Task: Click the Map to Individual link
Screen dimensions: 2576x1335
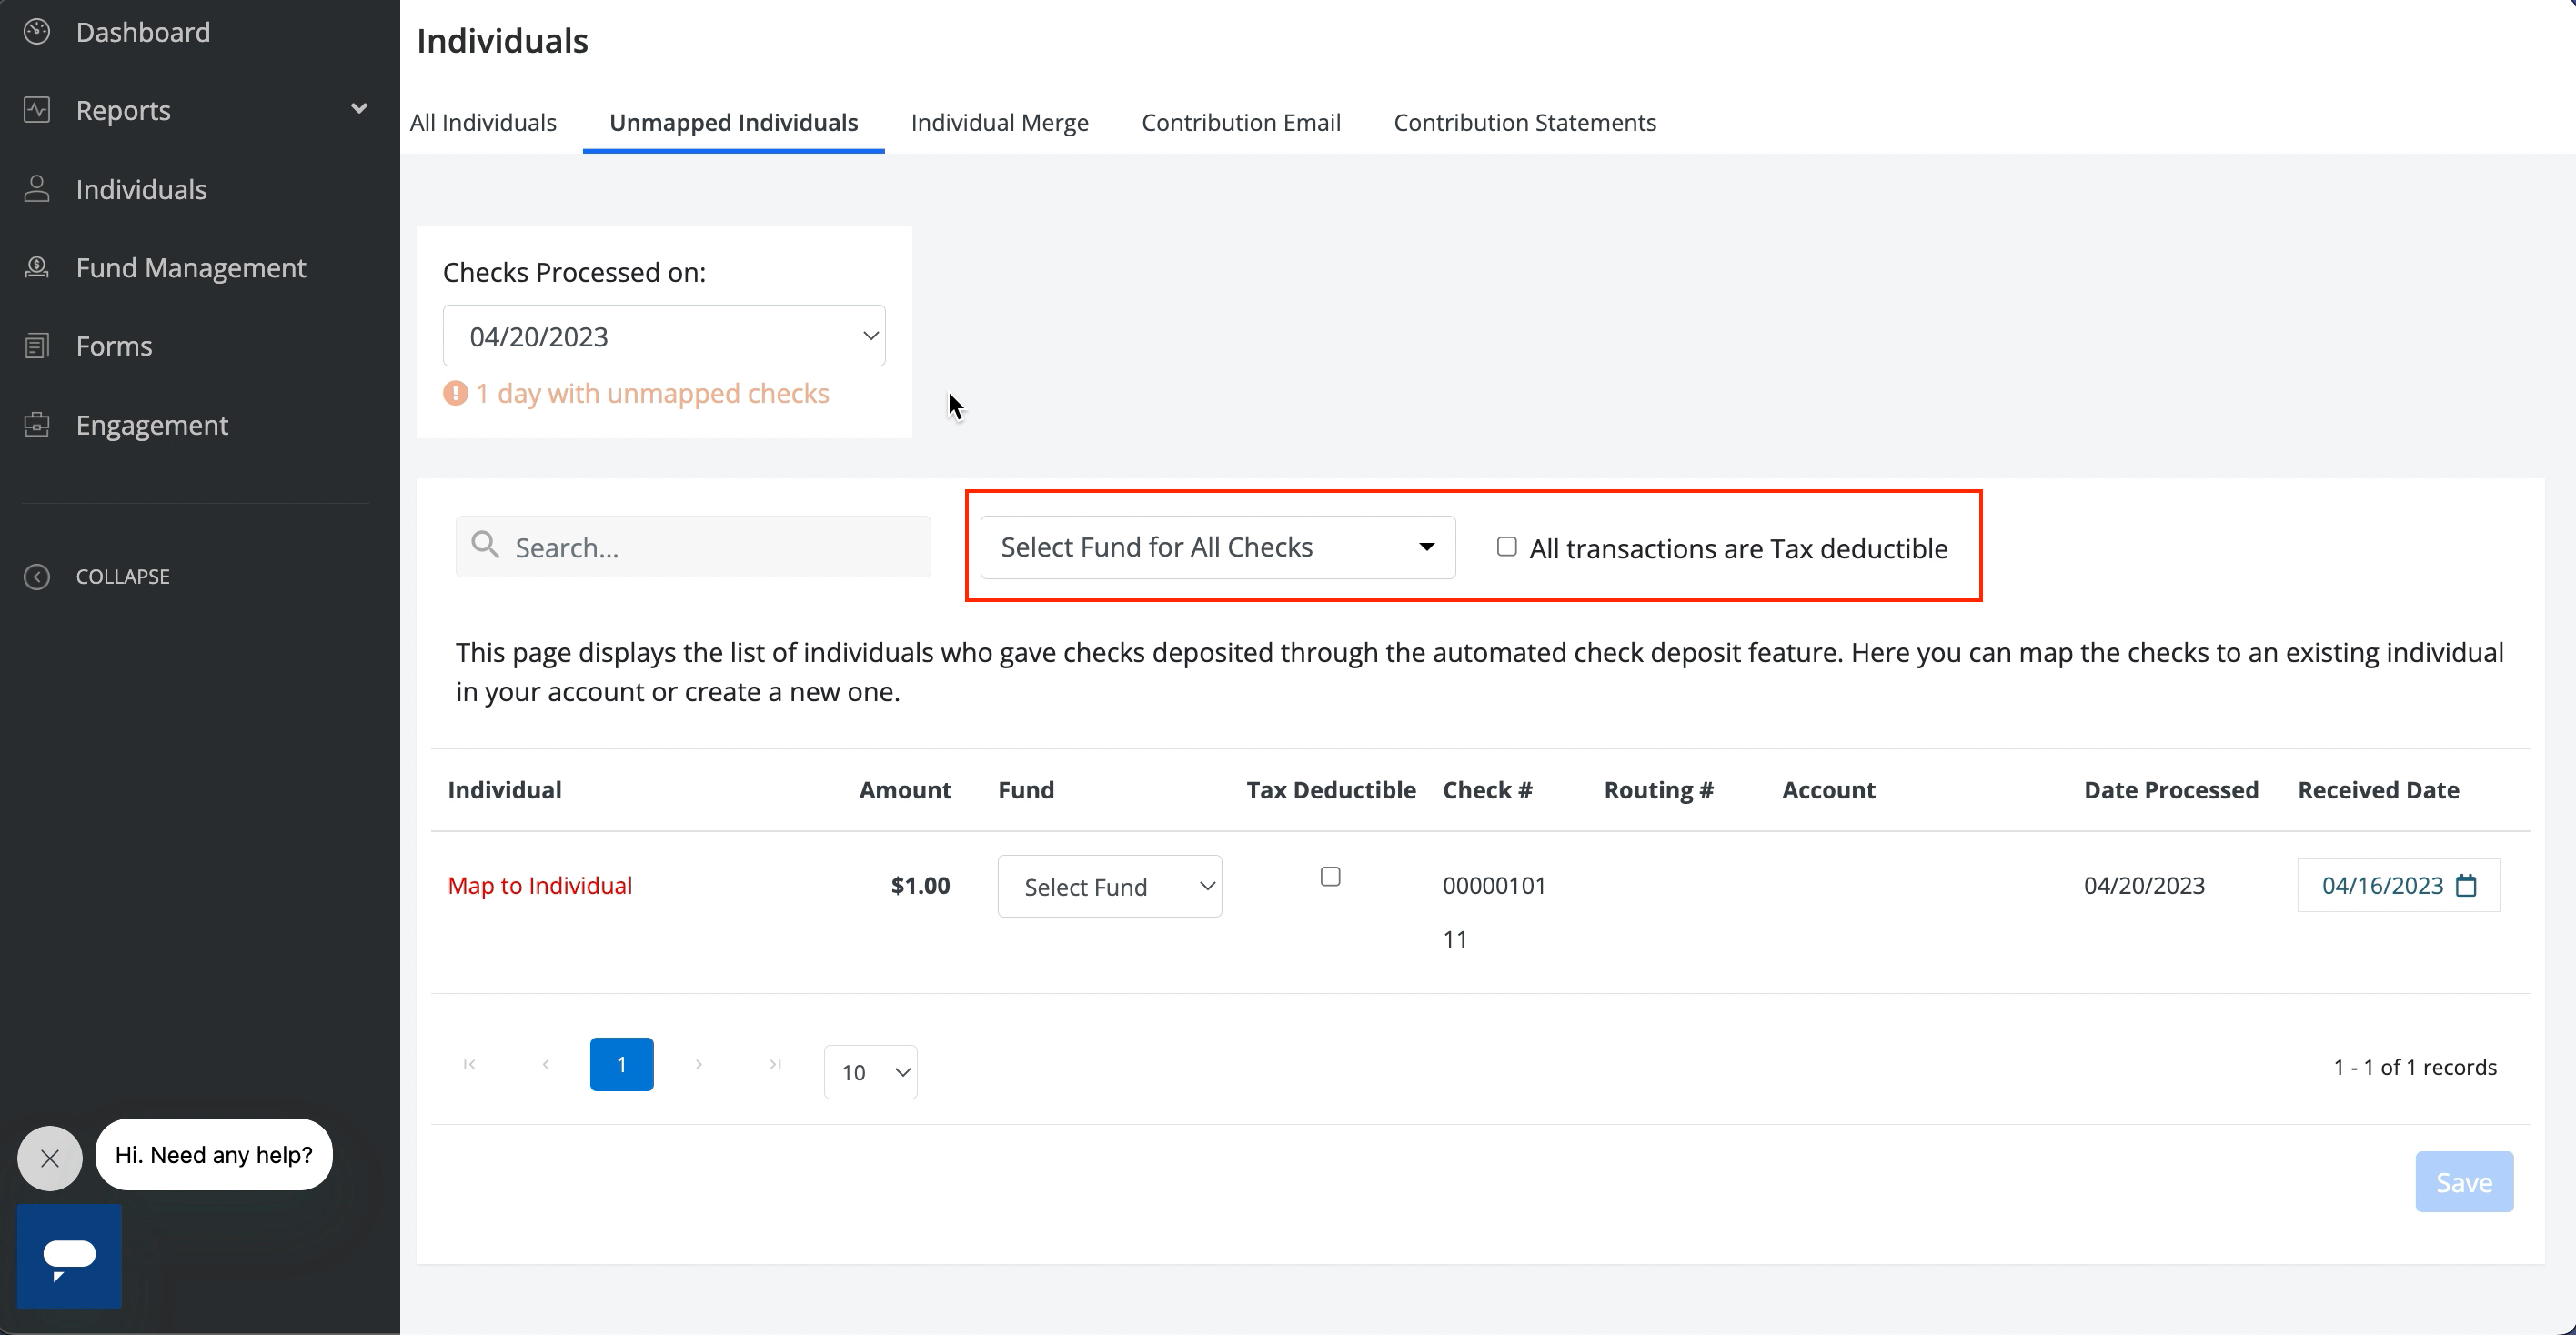Action: [x=540, y=886]
